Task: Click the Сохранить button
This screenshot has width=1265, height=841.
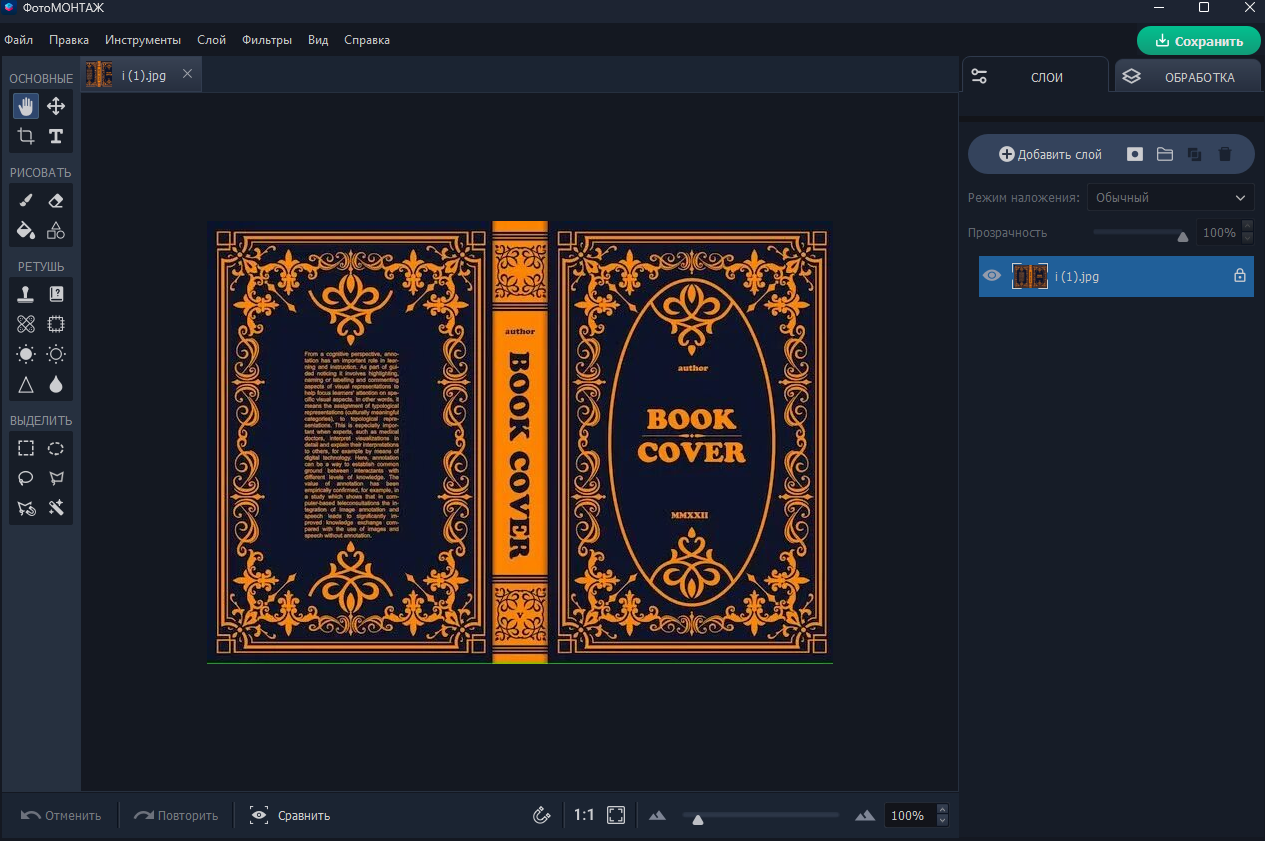Action: click(x=1199, y=41)
